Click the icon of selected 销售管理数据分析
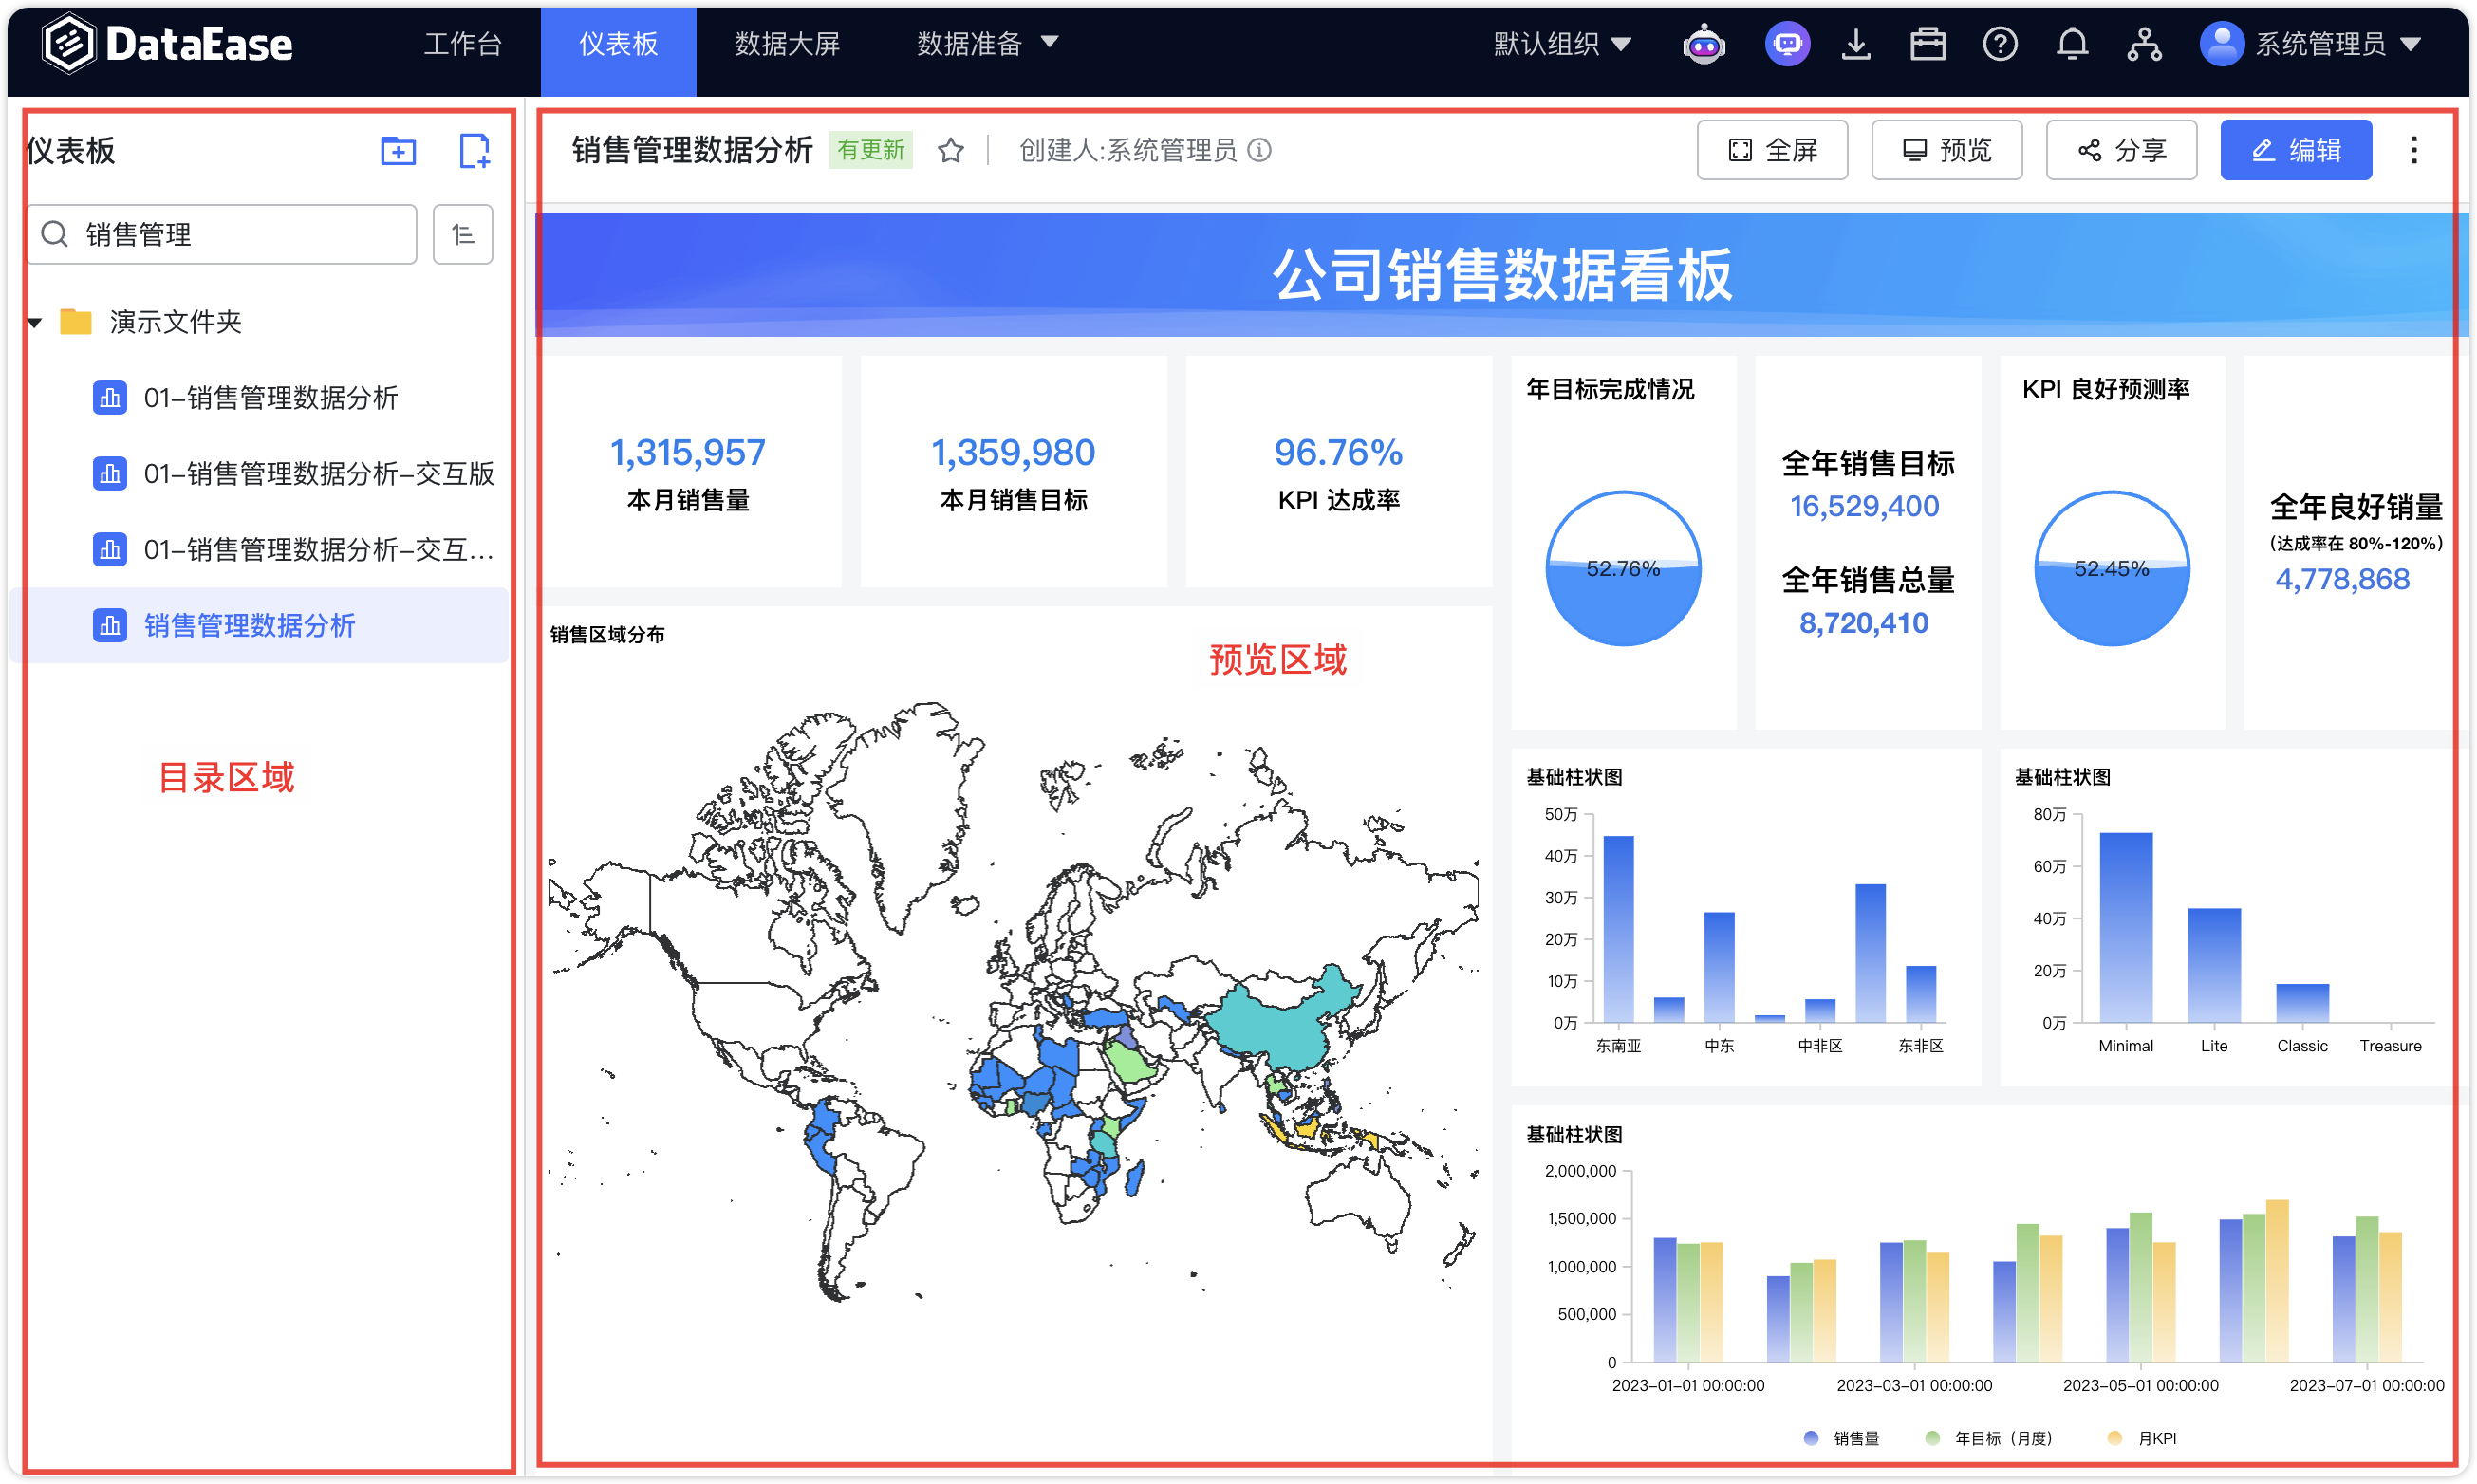2477x1484 pixels. point(110,625)
